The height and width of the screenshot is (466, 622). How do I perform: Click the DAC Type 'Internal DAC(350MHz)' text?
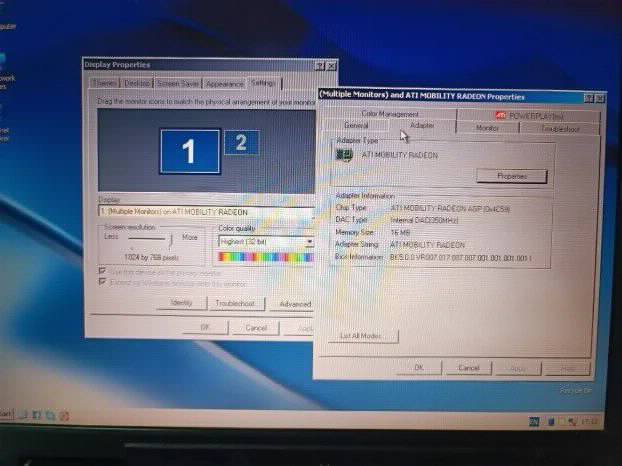[424, 220]
